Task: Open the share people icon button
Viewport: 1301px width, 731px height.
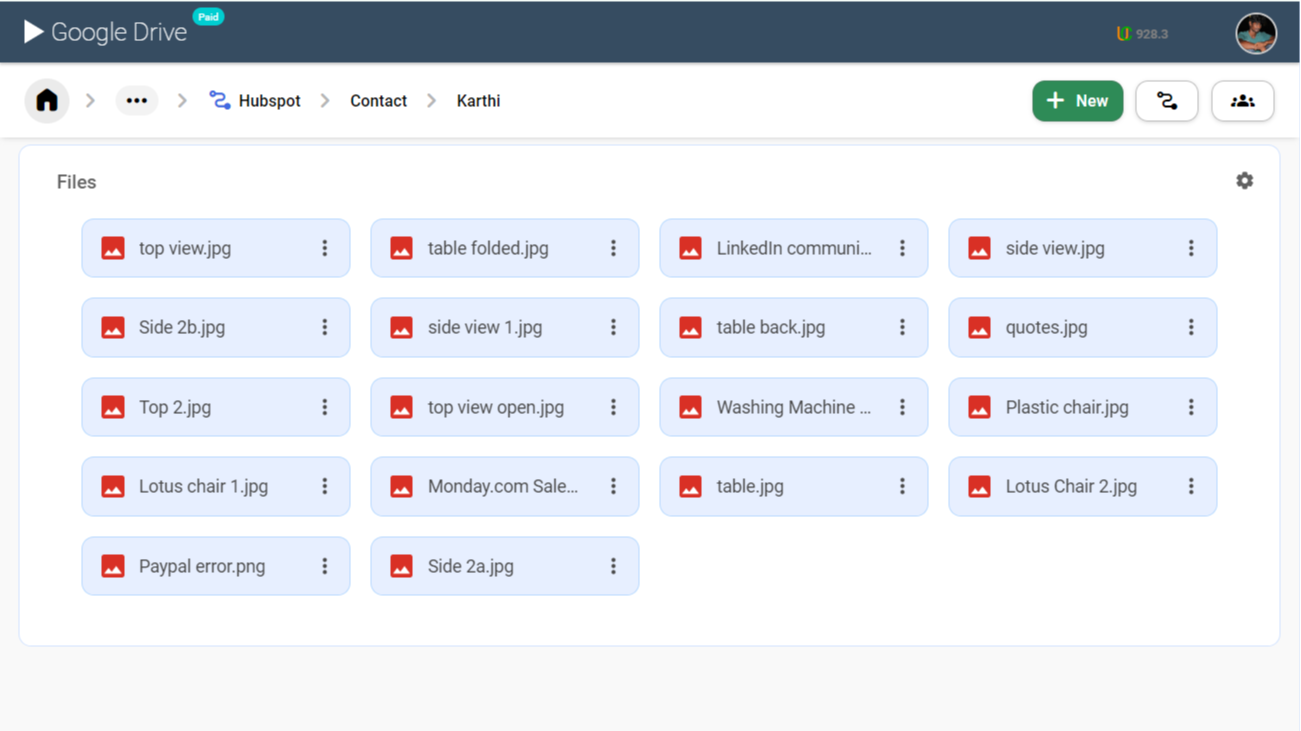Action: [1242, 101]
